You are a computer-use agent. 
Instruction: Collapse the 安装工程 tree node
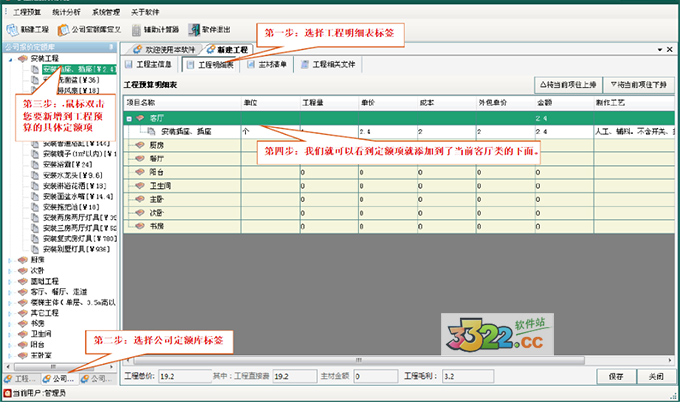click(10, 59)
